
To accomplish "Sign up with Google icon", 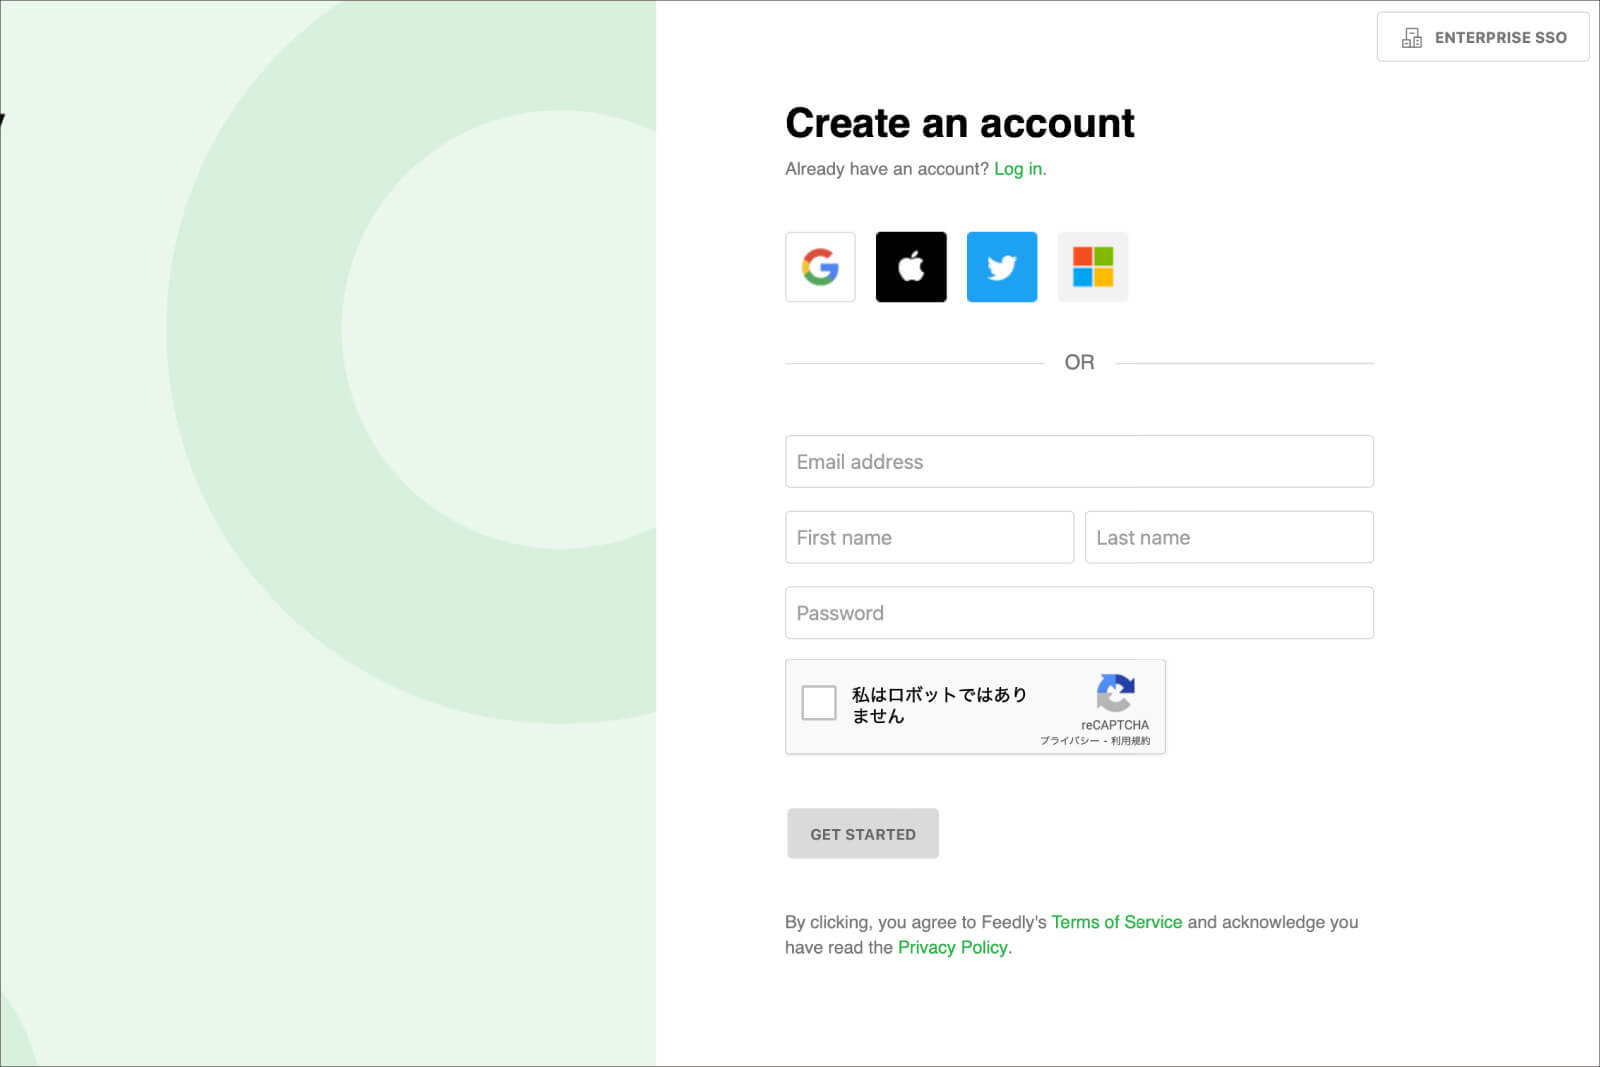I will coord(820,267).
